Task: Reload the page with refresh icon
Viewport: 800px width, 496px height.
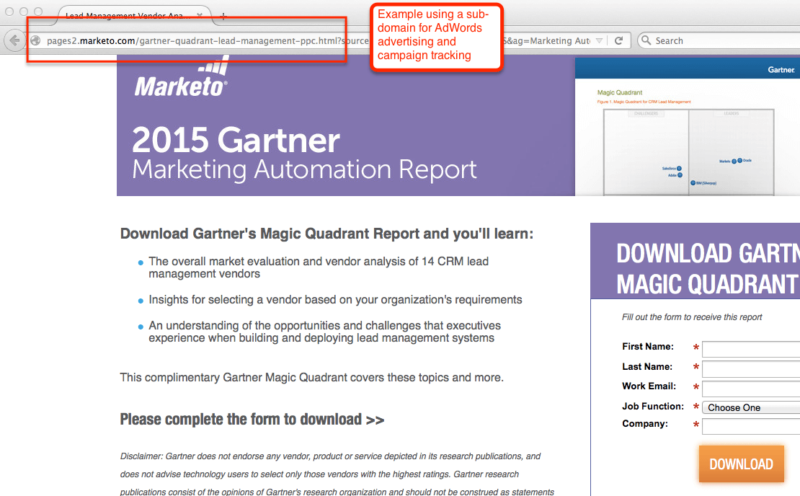Action: coord(618,40)
